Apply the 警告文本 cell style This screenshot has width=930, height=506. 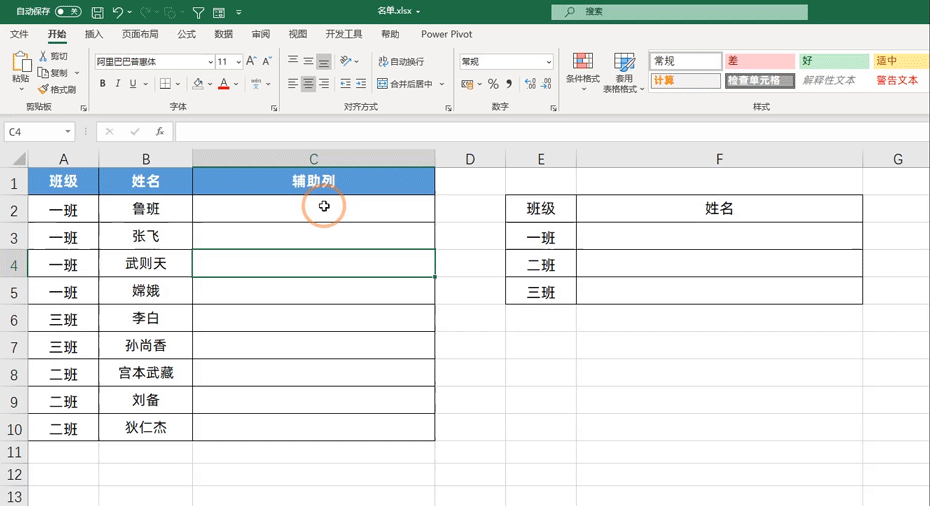[x=899, y=80]
